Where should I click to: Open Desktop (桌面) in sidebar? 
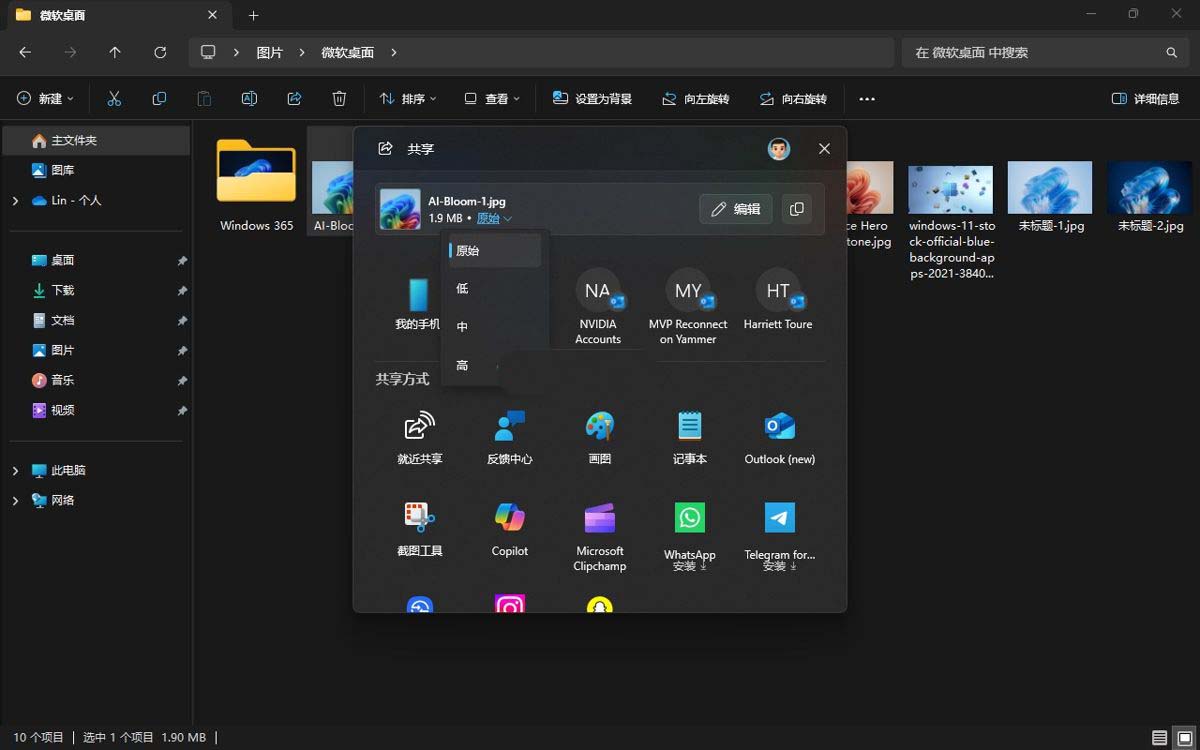pyautogui.click(x=97, y=260)
